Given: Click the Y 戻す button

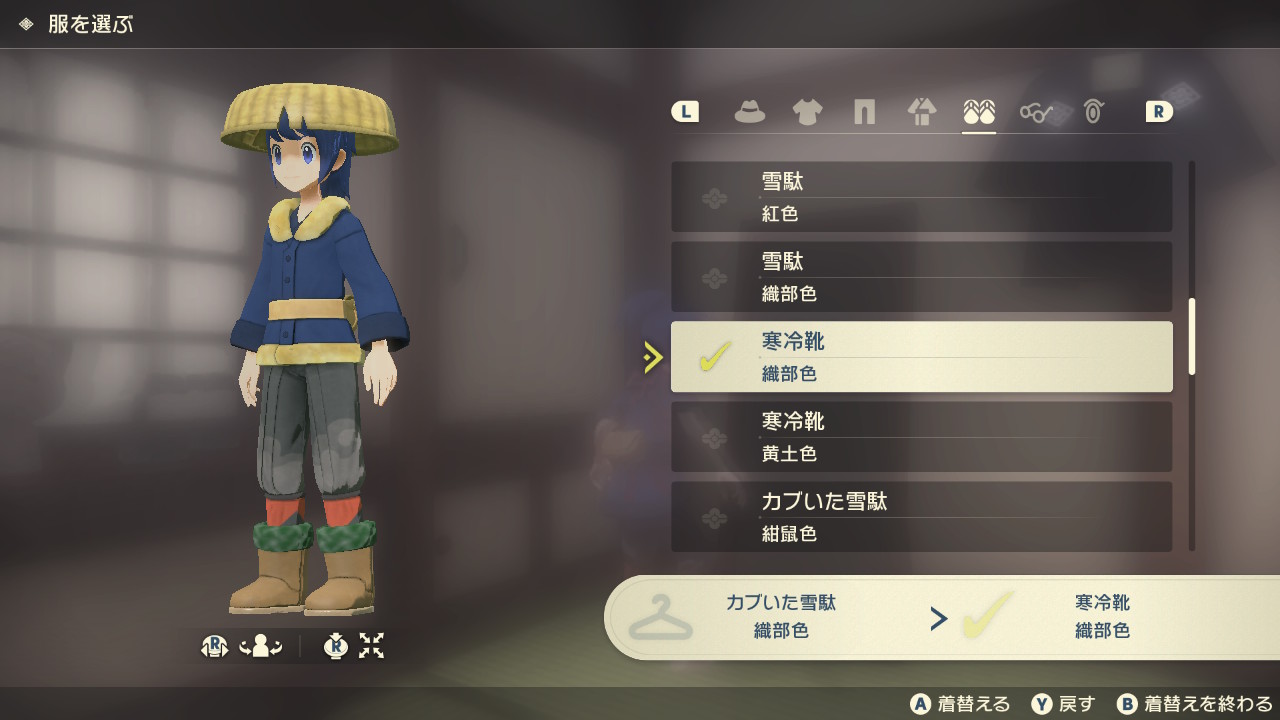Looking at the screenshot, I should click(1063, 704).
